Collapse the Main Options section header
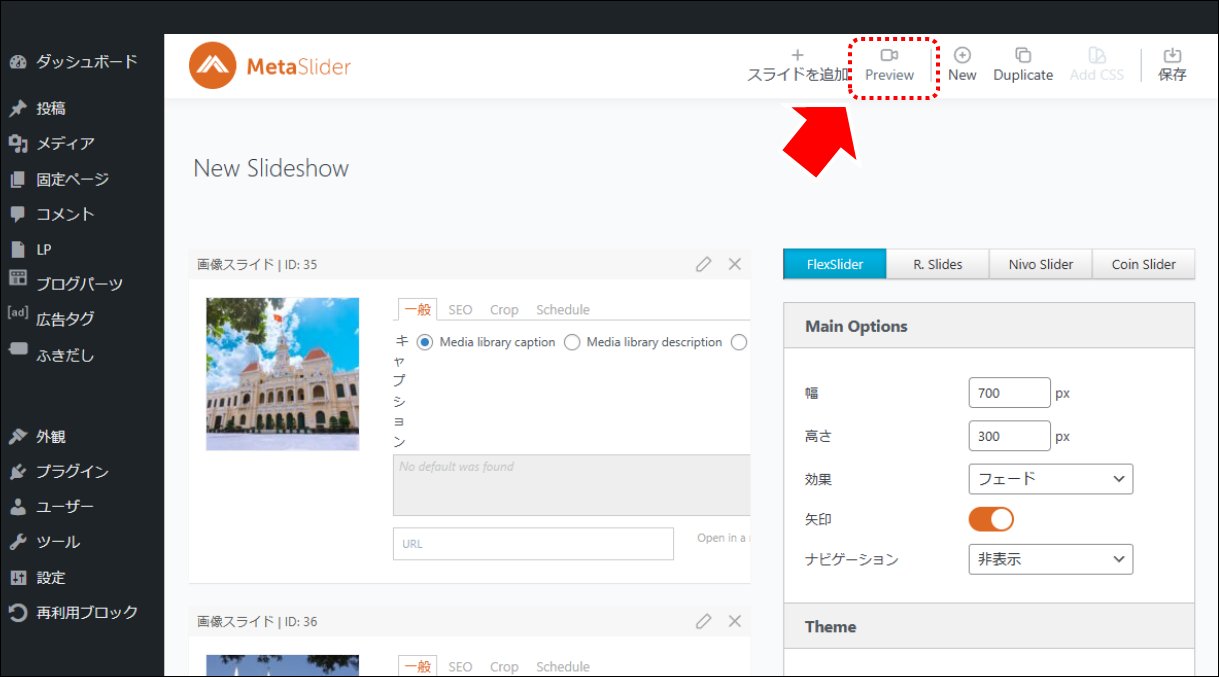 pyautogui.click(x=988, y=326)
